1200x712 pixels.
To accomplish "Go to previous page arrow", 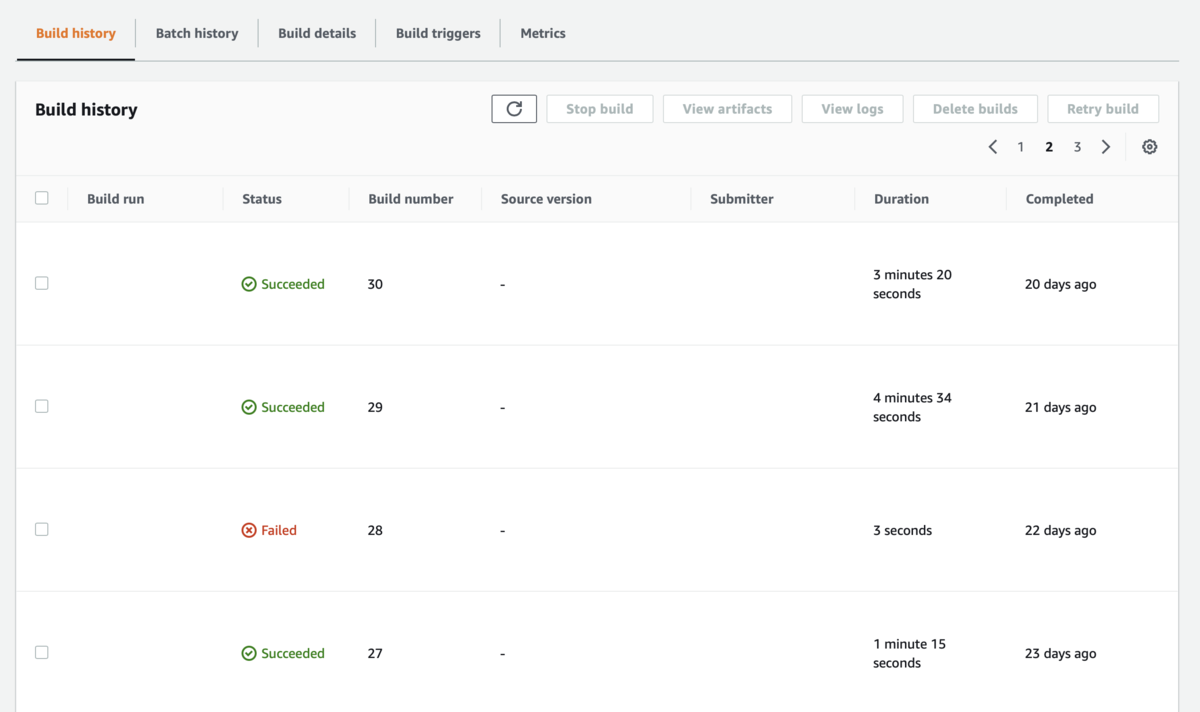I will pos(993,147).
